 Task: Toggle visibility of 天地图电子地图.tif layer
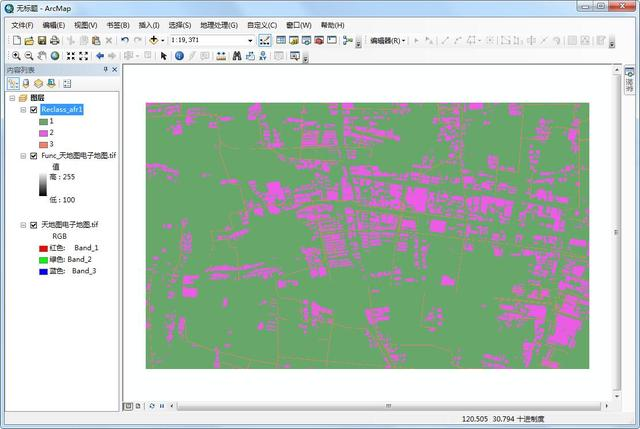pyautogui.click(x=34, y=225)
